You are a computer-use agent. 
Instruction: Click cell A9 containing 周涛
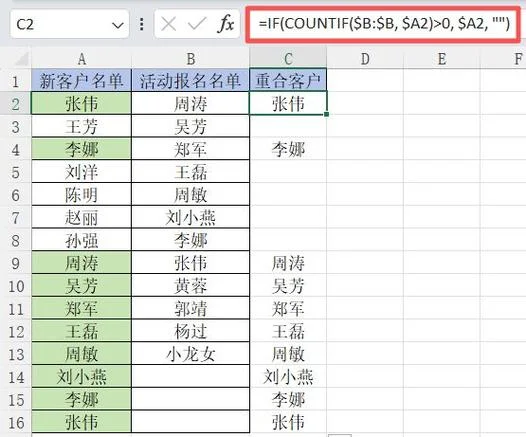pos(82,263)
